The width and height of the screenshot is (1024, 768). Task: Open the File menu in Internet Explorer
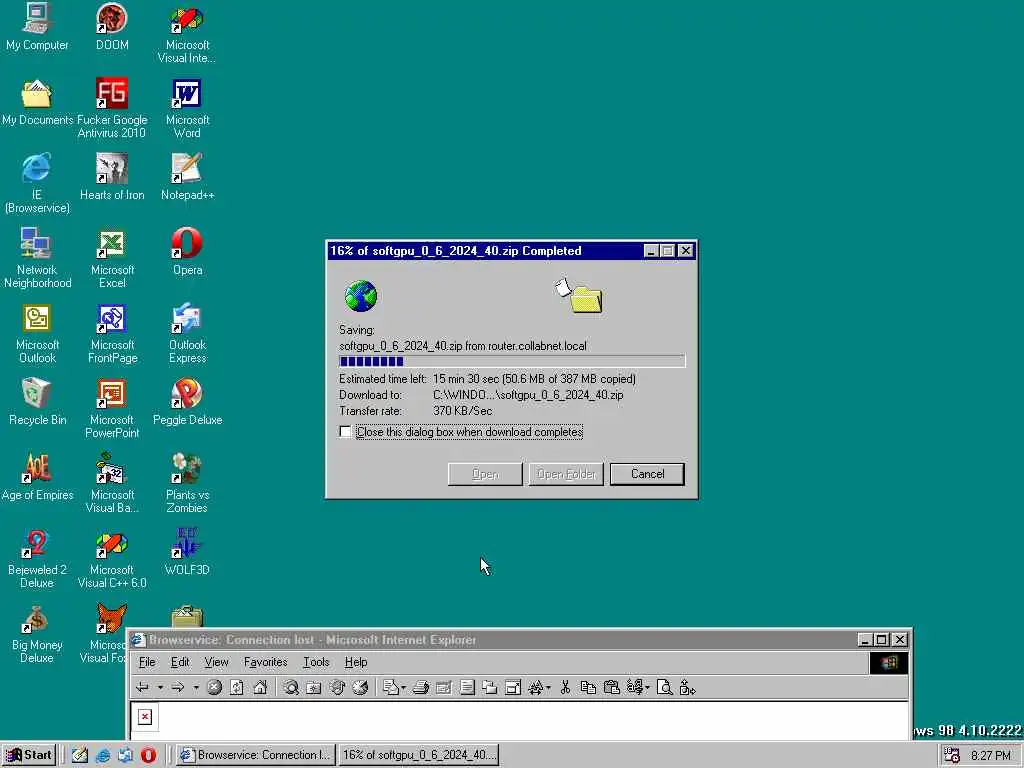tap(147, 662)
